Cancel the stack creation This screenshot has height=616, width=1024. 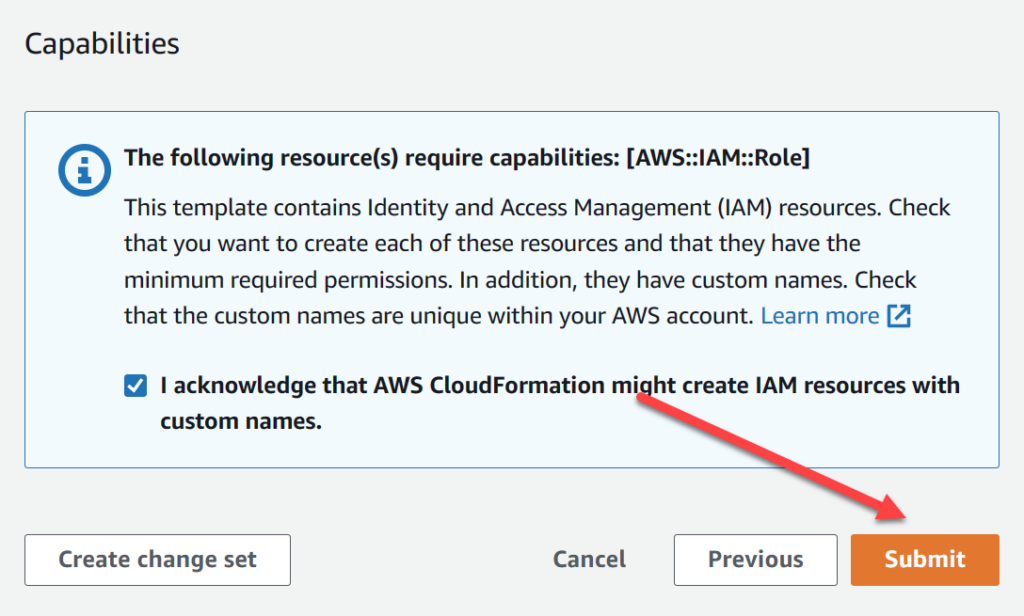589,560
